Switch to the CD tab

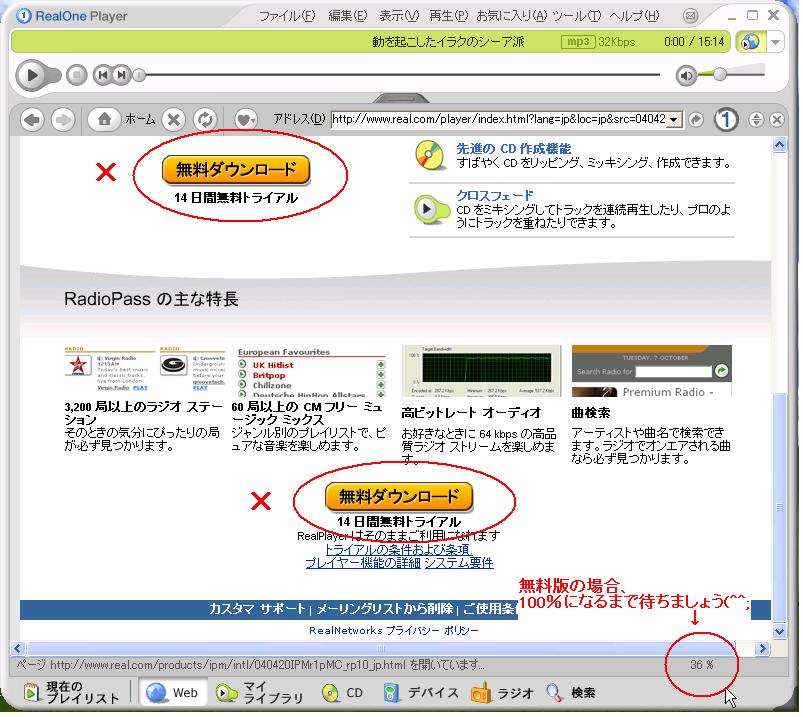343,693
